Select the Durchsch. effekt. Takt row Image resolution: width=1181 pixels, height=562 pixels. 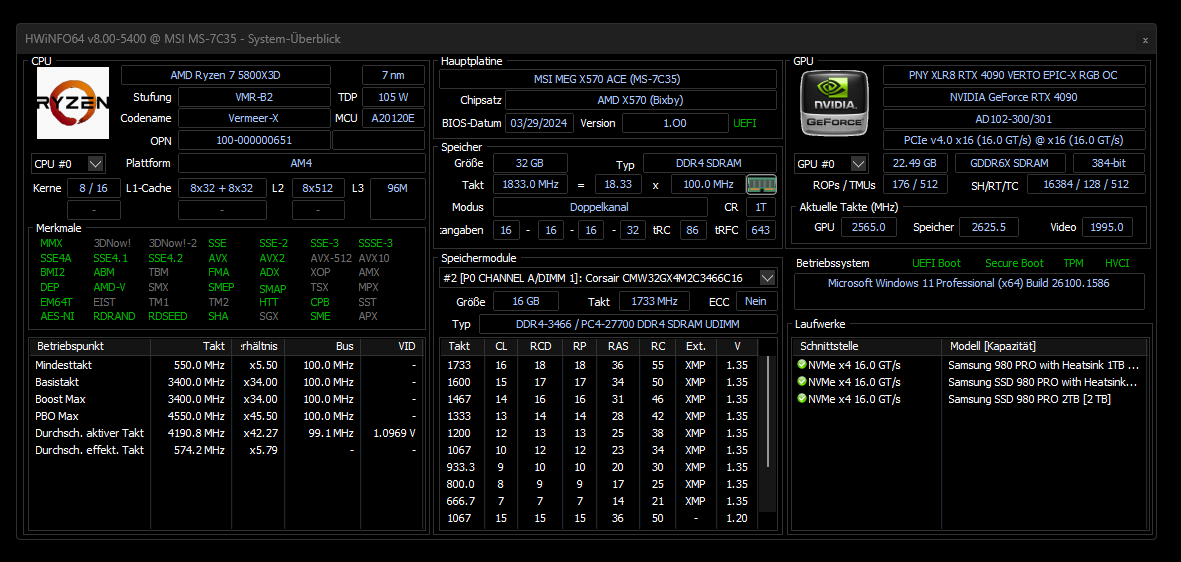click(226, 450)
